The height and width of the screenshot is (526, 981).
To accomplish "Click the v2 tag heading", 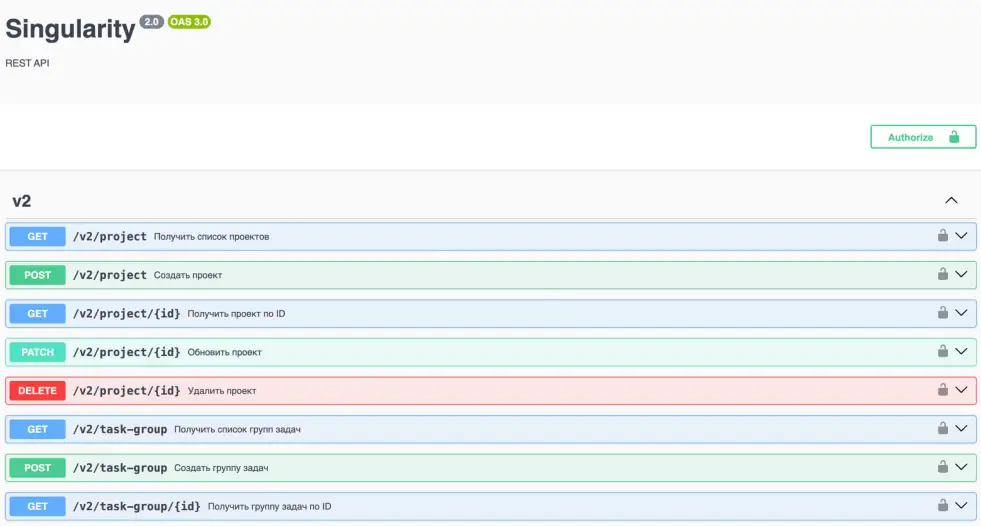I will (x=22, y=201).
